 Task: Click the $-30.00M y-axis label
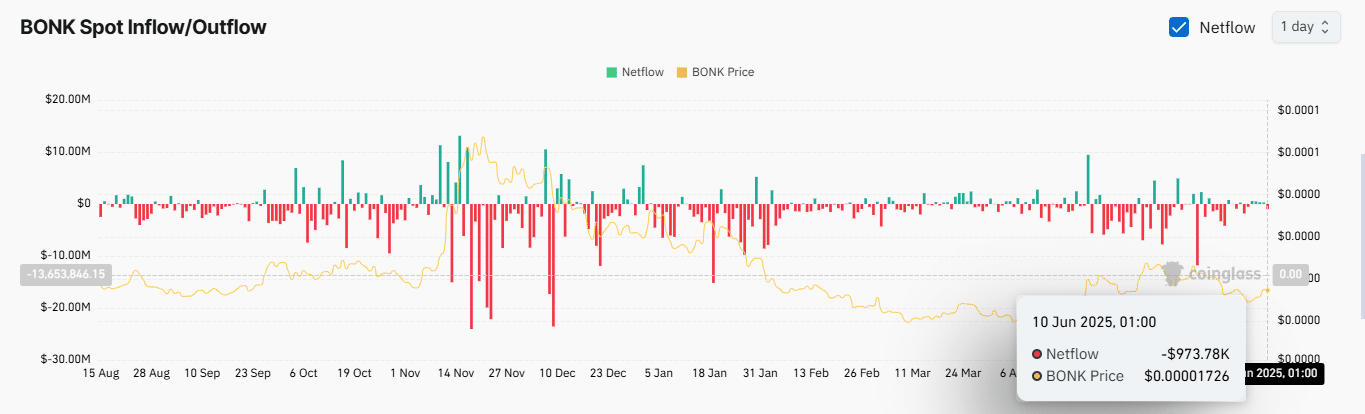67,359
